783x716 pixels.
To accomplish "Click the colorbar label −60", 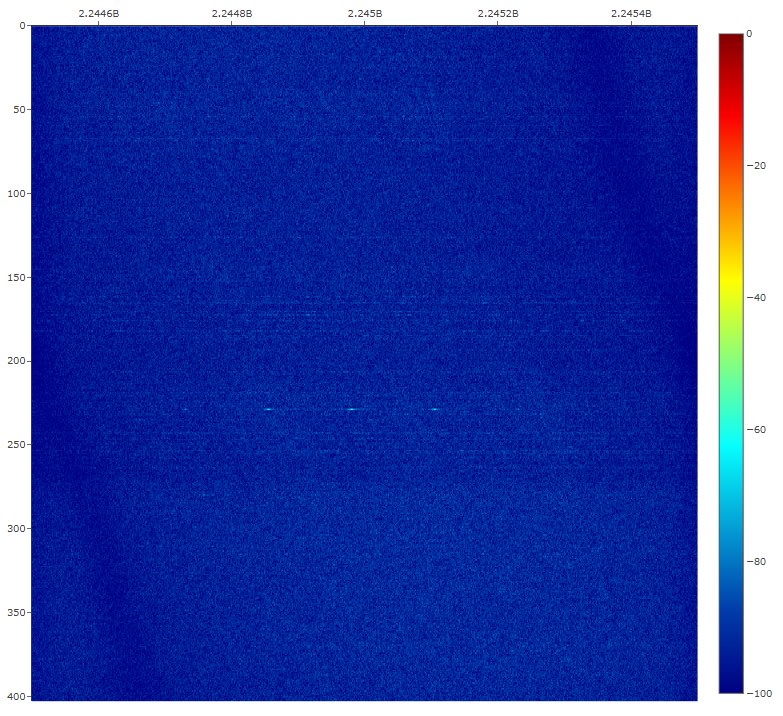I will 756,429.
